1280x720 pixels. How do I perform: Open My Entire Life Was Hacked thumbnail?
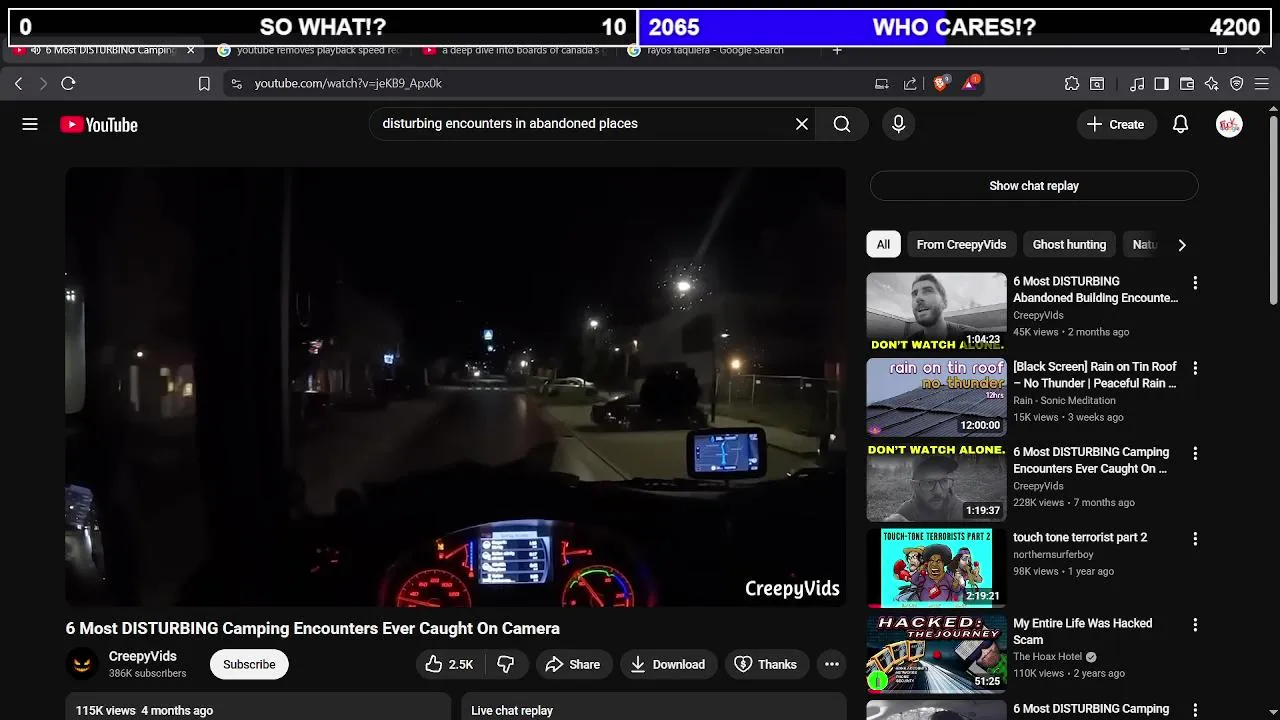[x=936, y=654]
